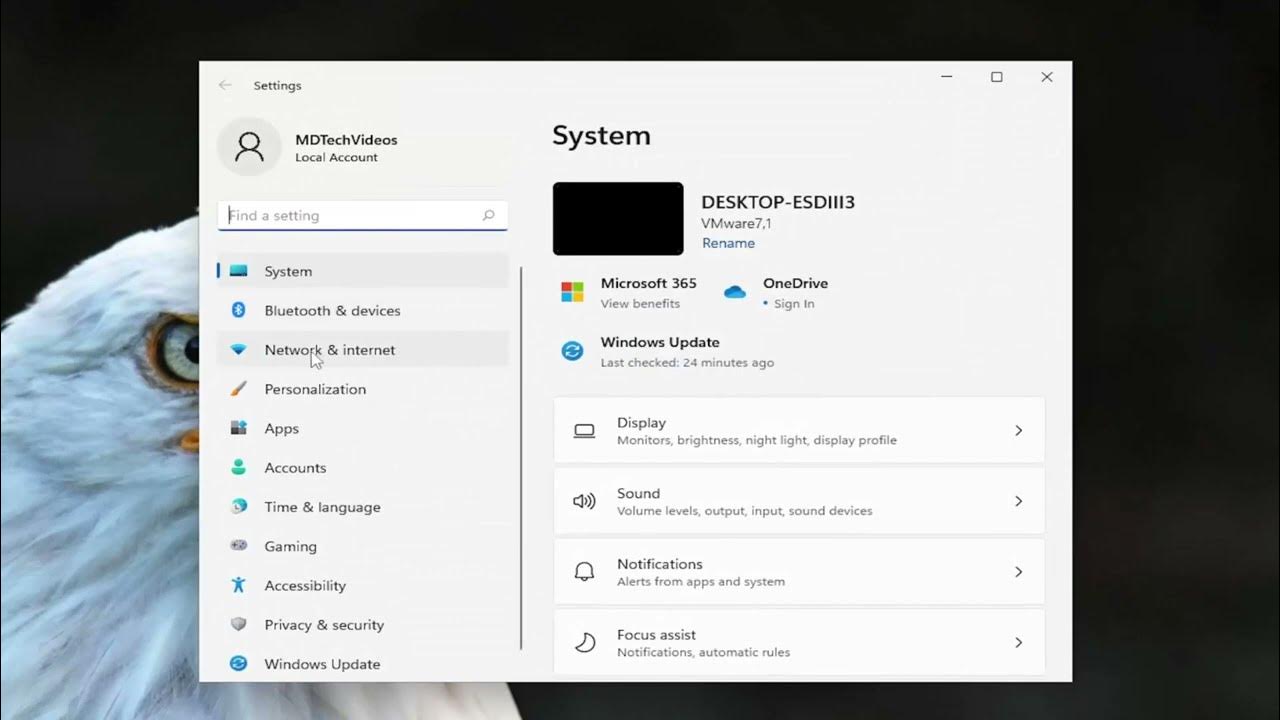The height and width of the screenshot is (720, 1280).
Task: Click the Rename link under PC name
Action: pos(728,243)
